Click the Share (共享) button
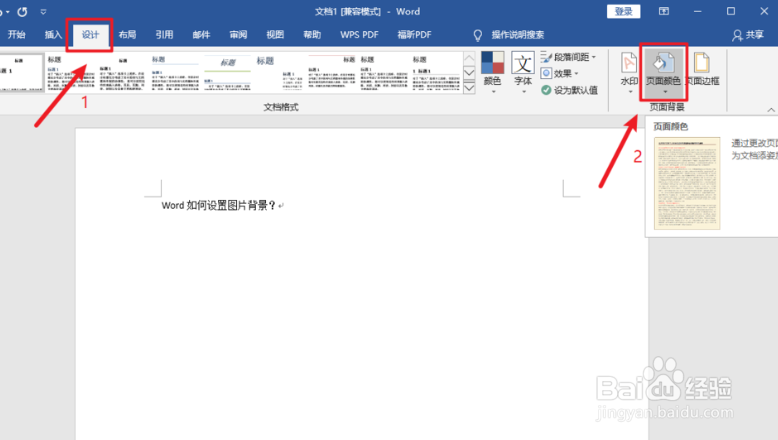The height and width of the screenshot is (440, 778). pyautogui.click(x=748, y=35)
